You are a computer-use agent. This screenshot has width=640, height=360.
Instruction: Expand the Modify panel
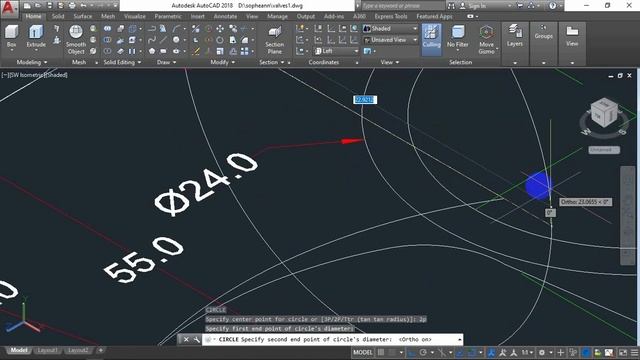point(222,62)
